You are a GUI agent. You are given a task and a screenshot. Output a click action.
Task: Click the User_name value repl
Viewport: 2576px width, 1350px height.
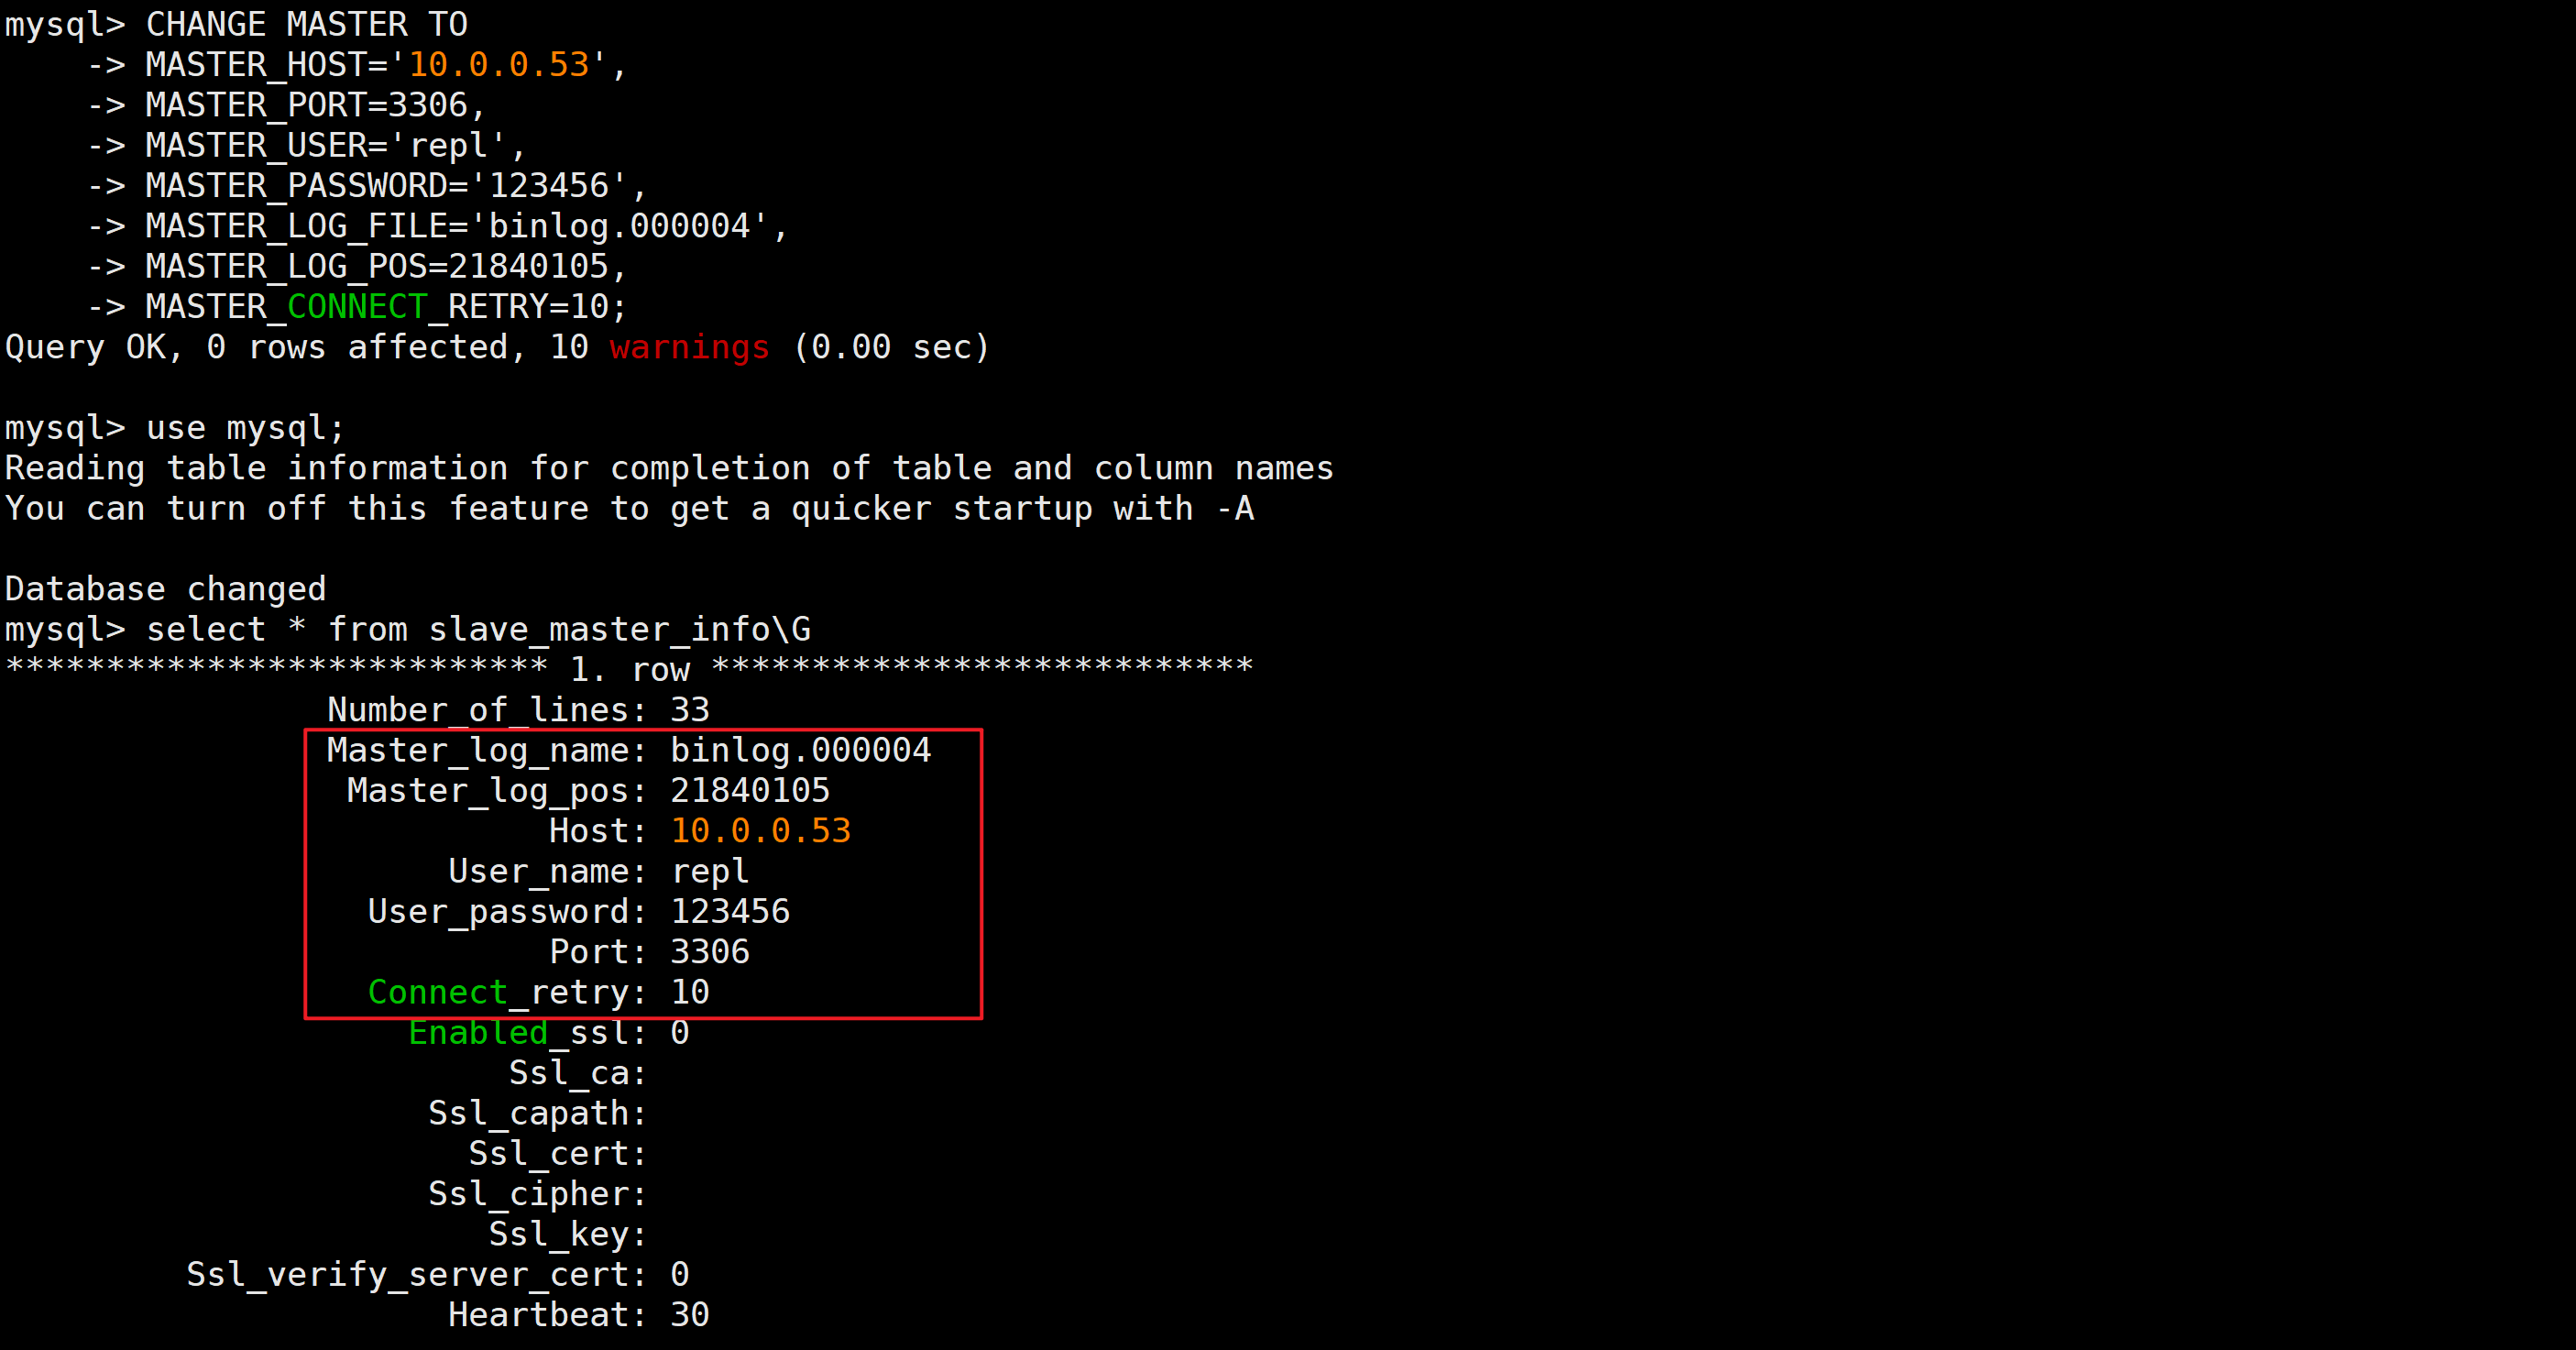pyautogui.click(x=709, y=872)
